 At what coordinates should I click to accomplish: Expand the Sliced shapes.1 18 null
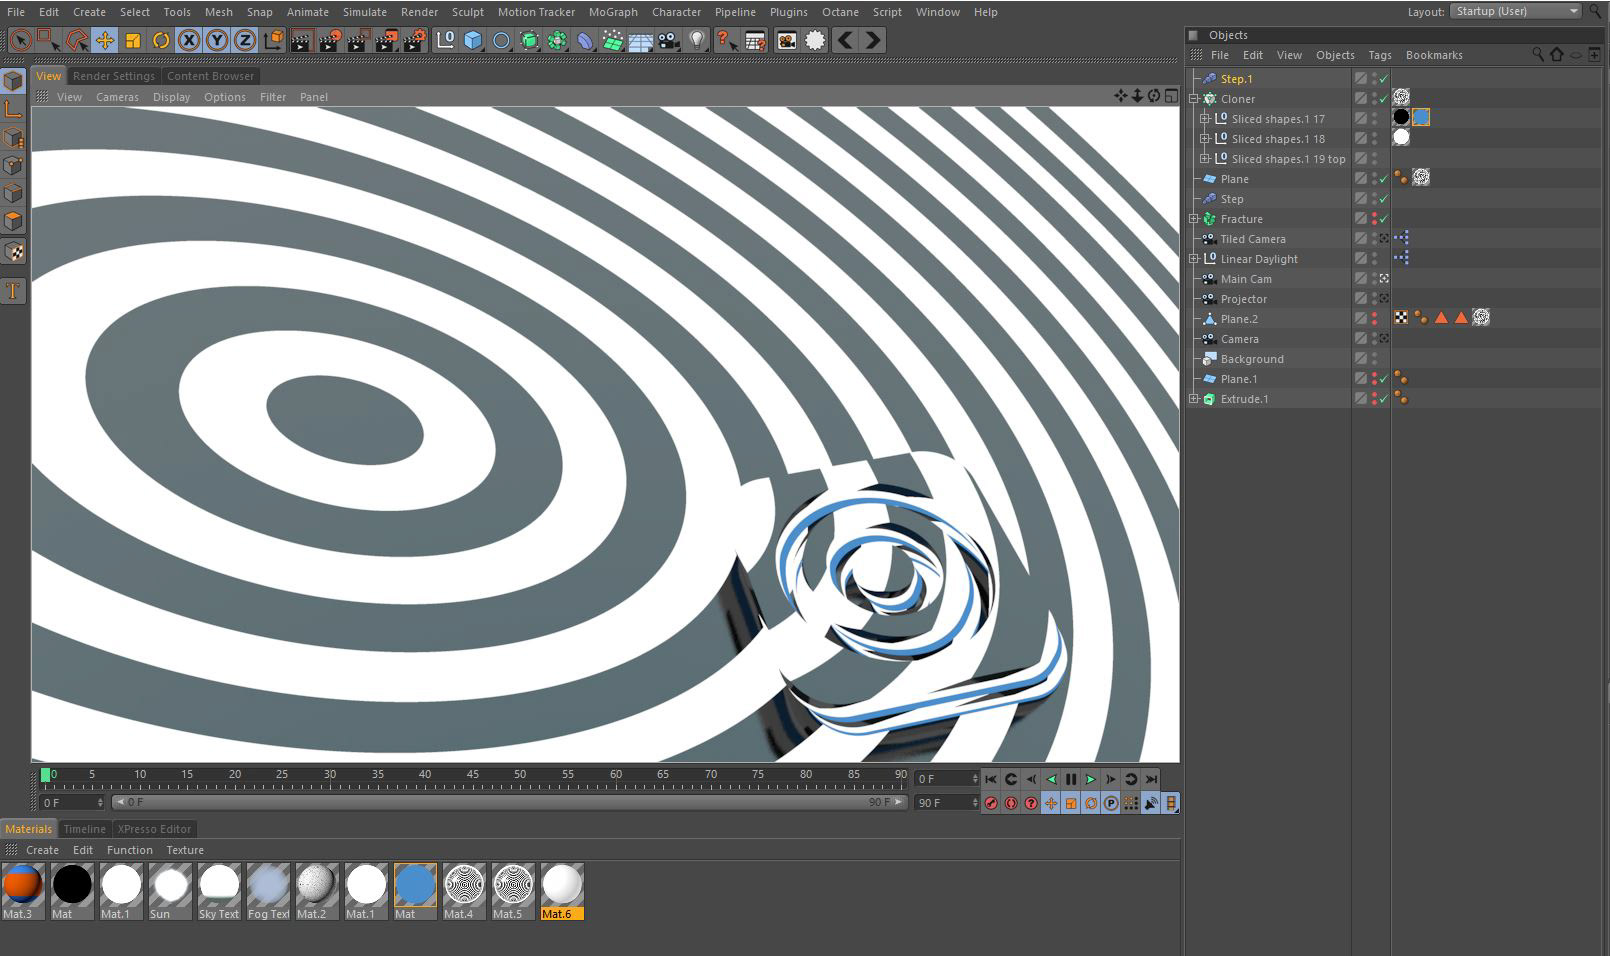(x=1205, y=139)
